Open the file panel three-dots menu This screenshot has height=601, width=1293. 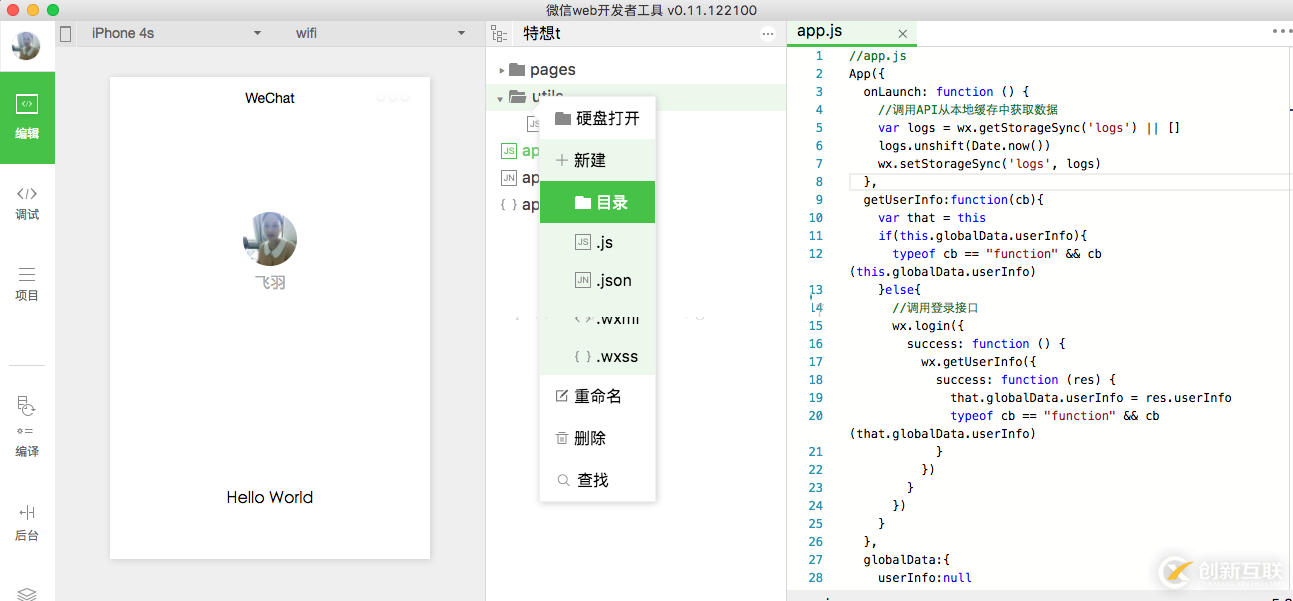(x=768, y=33)
